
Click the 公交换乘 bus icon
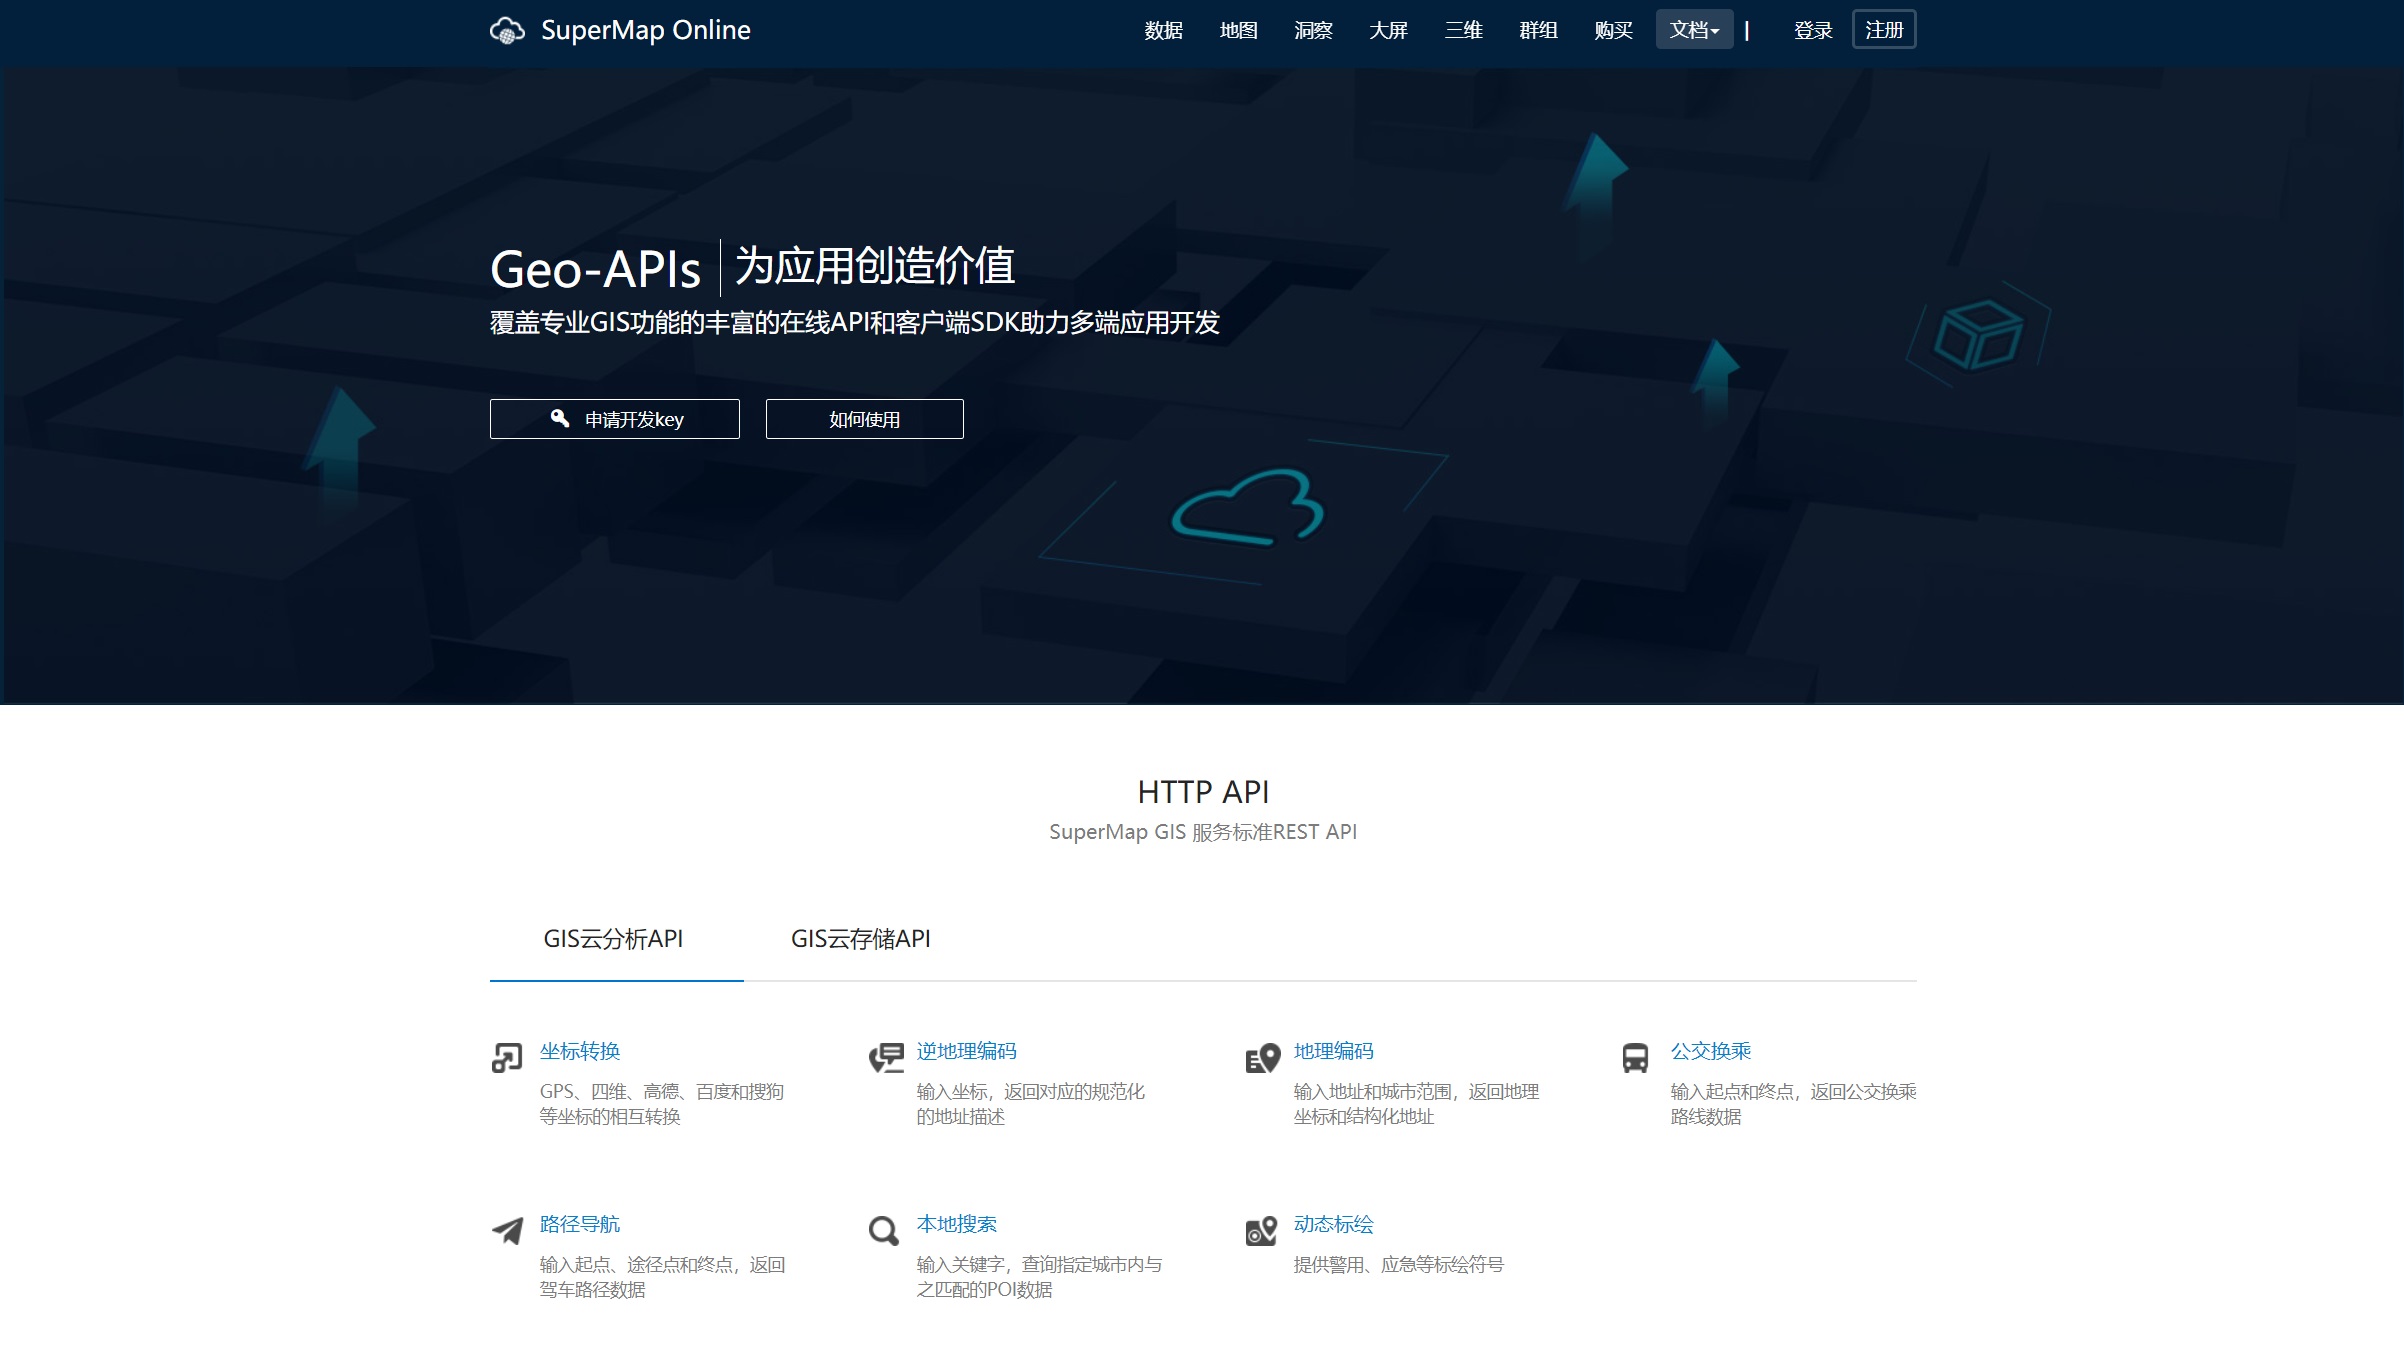click(1635, 1057)
